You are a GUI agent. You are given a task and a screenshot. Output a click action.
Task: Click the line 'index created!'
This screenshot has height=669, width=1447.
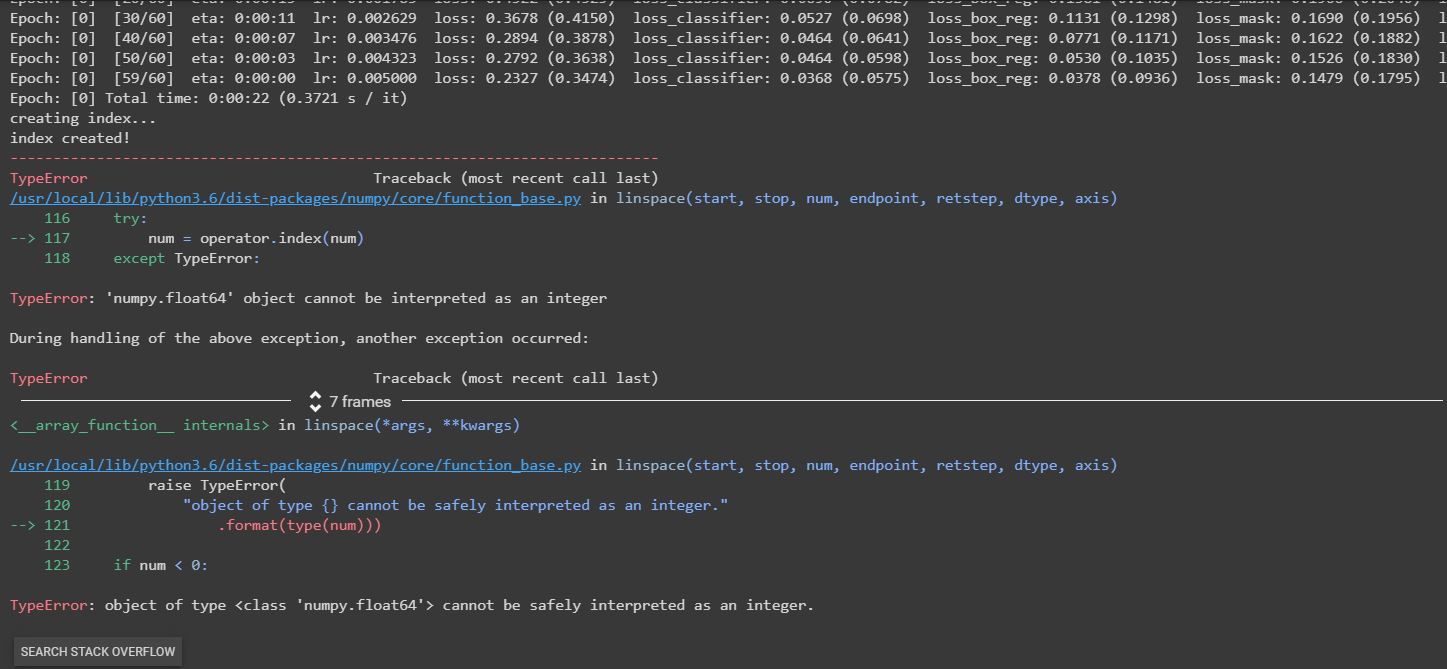click(70, 138)
